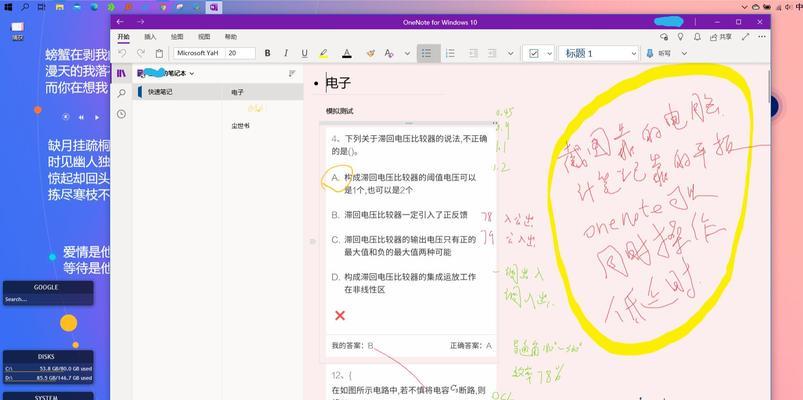Open the Windows Start menu
This screenshot has height=400, width=803.
pyautogui.click(x=8, y=7)
